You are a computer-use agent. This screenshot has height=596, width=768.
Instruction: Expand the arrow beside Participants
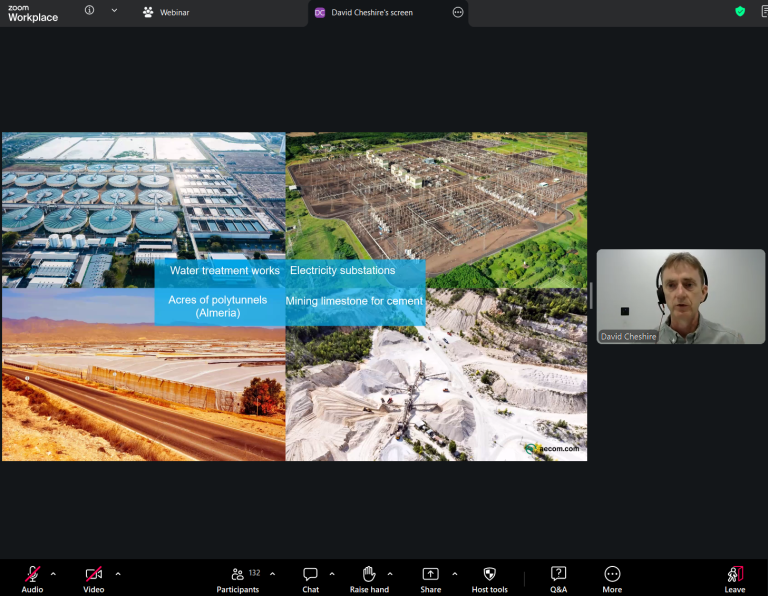pos(272,574)
